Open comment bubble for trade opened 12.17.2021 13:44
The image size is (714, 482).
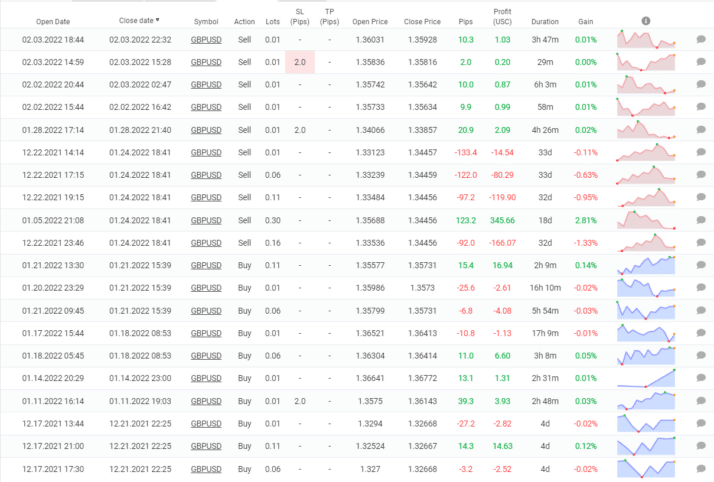701,423
